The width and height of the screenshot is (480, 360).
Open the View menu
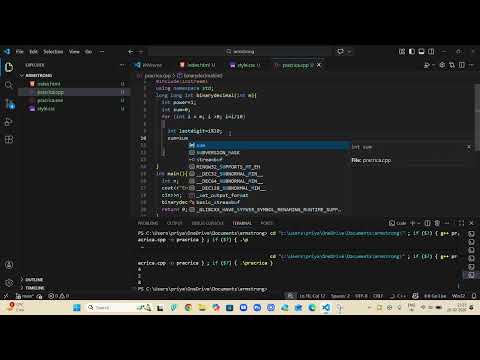tap(74, 52)
